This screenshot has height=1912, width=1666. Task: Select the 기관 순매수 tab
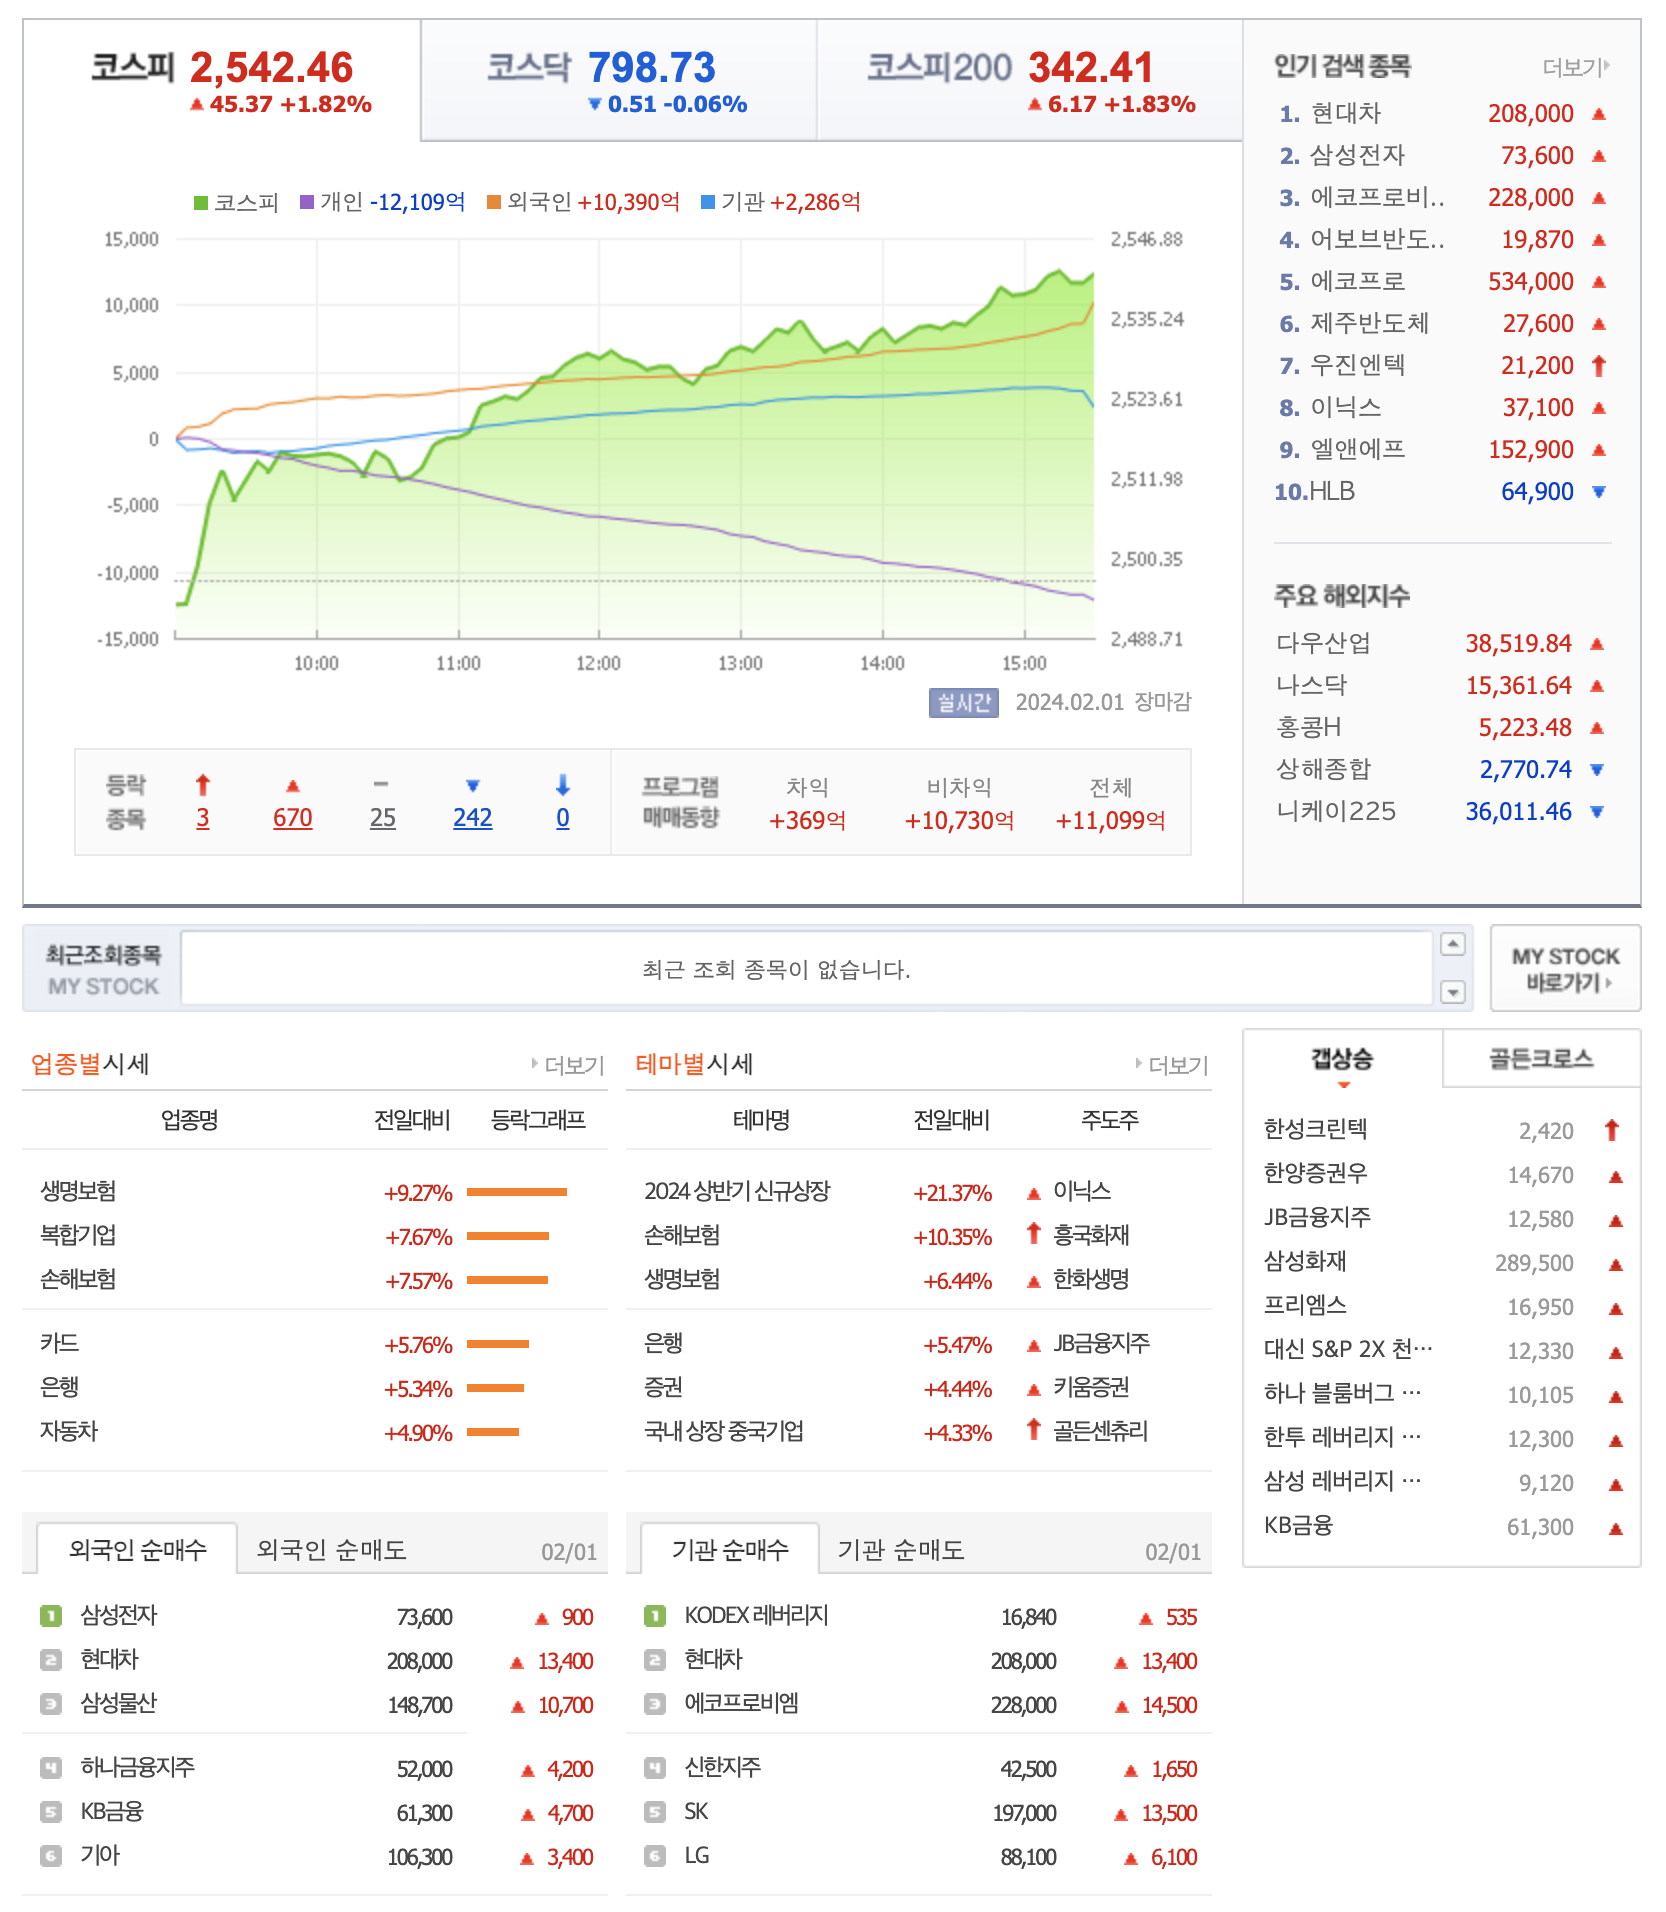click(x=730, y=1550)
